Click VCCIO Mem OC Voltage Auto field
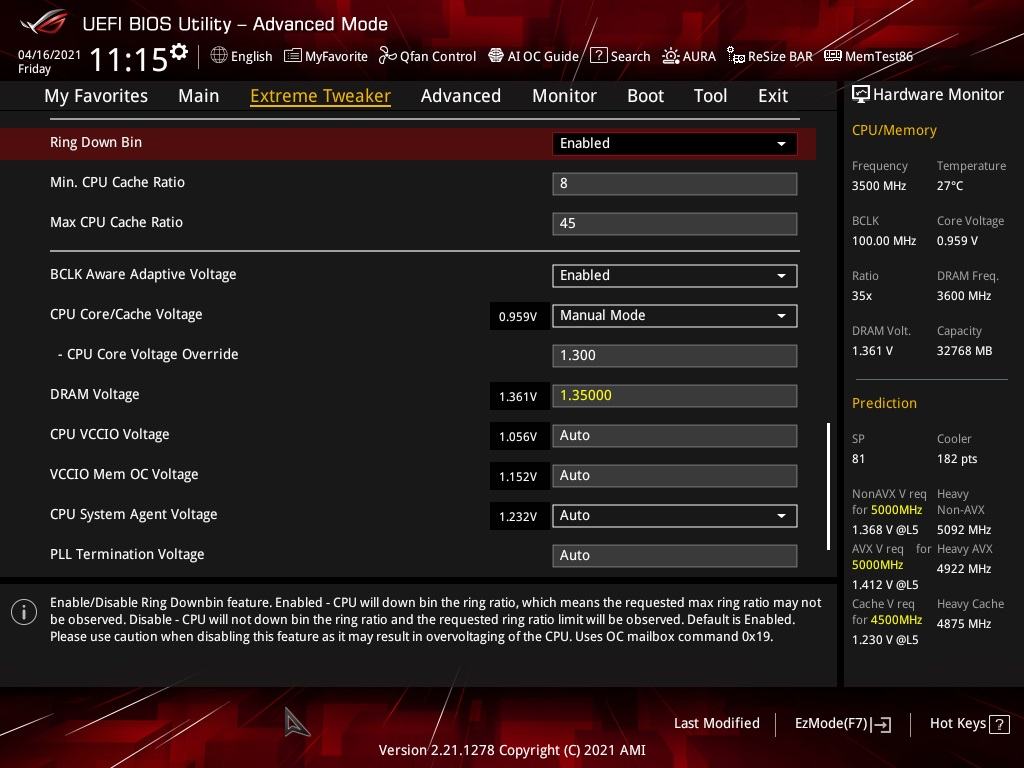This screenshot has height=768, width=1024. point(674,475)
